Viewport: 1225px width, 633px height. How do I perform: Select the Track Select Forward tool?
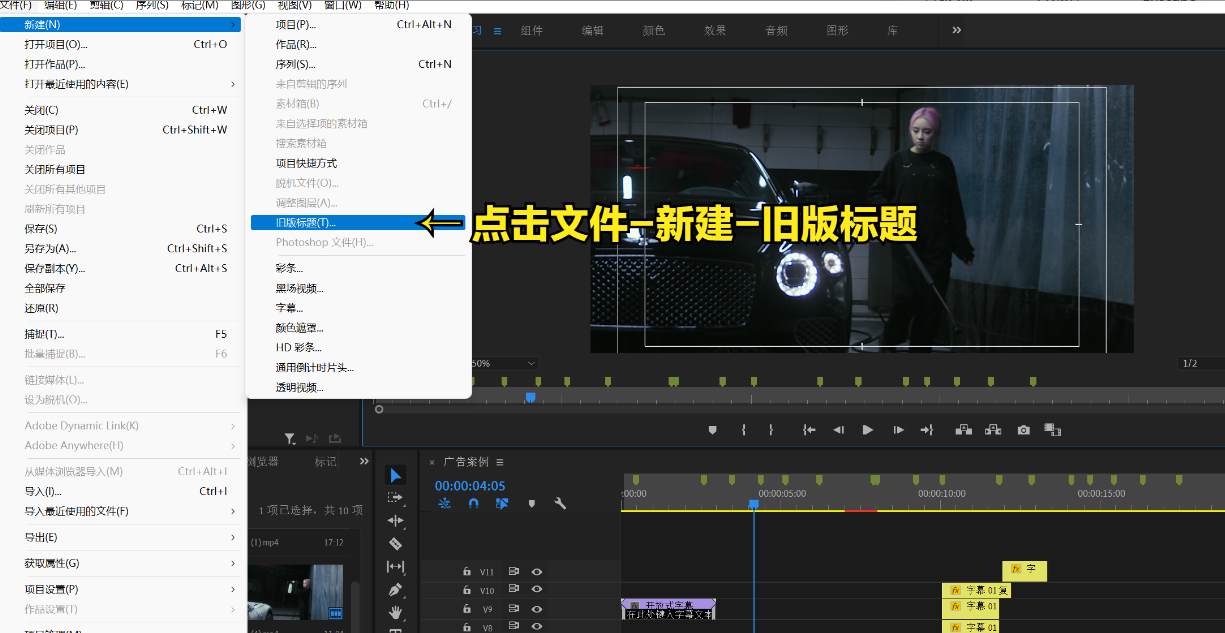point(395,498)
